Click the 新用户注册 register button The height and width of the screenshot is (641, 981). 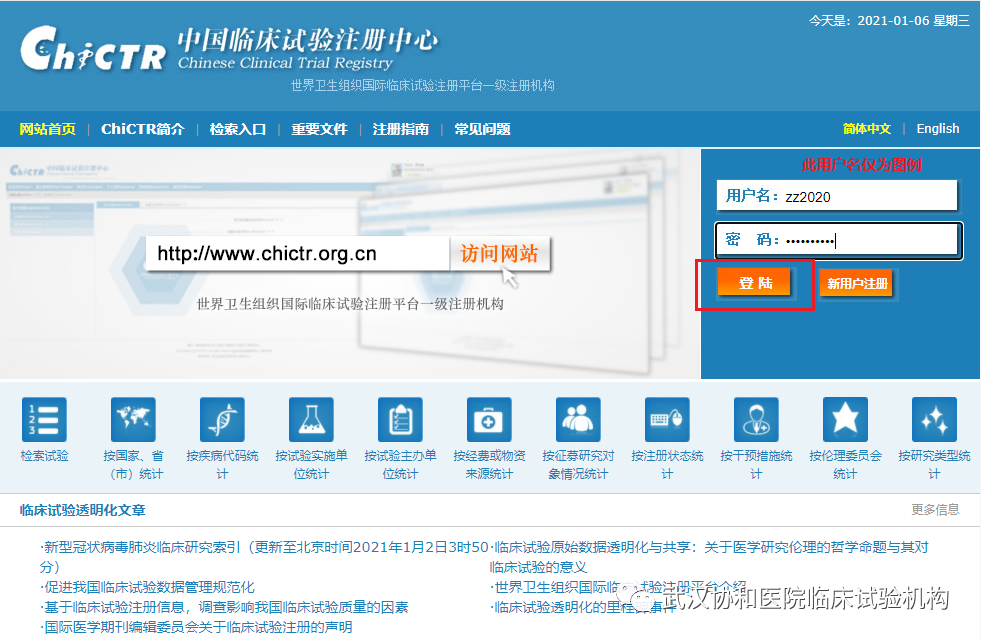click(857, 284)
